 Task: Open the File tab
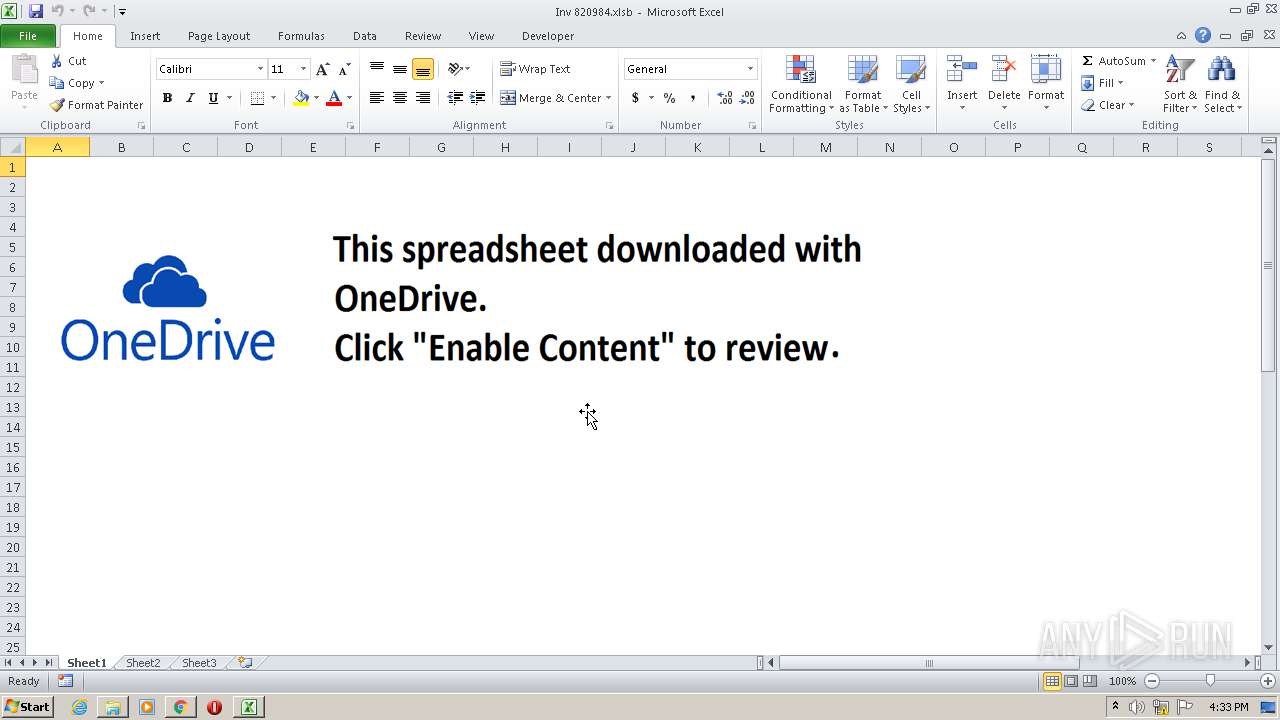tap(28, 36)
